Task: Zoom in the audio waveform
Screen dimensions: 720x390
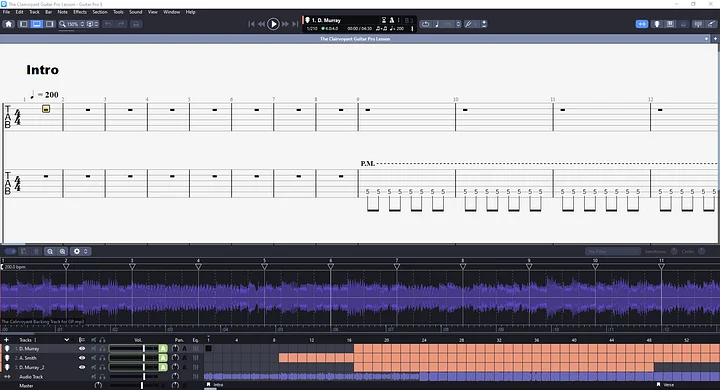Action: click(62, 251)
